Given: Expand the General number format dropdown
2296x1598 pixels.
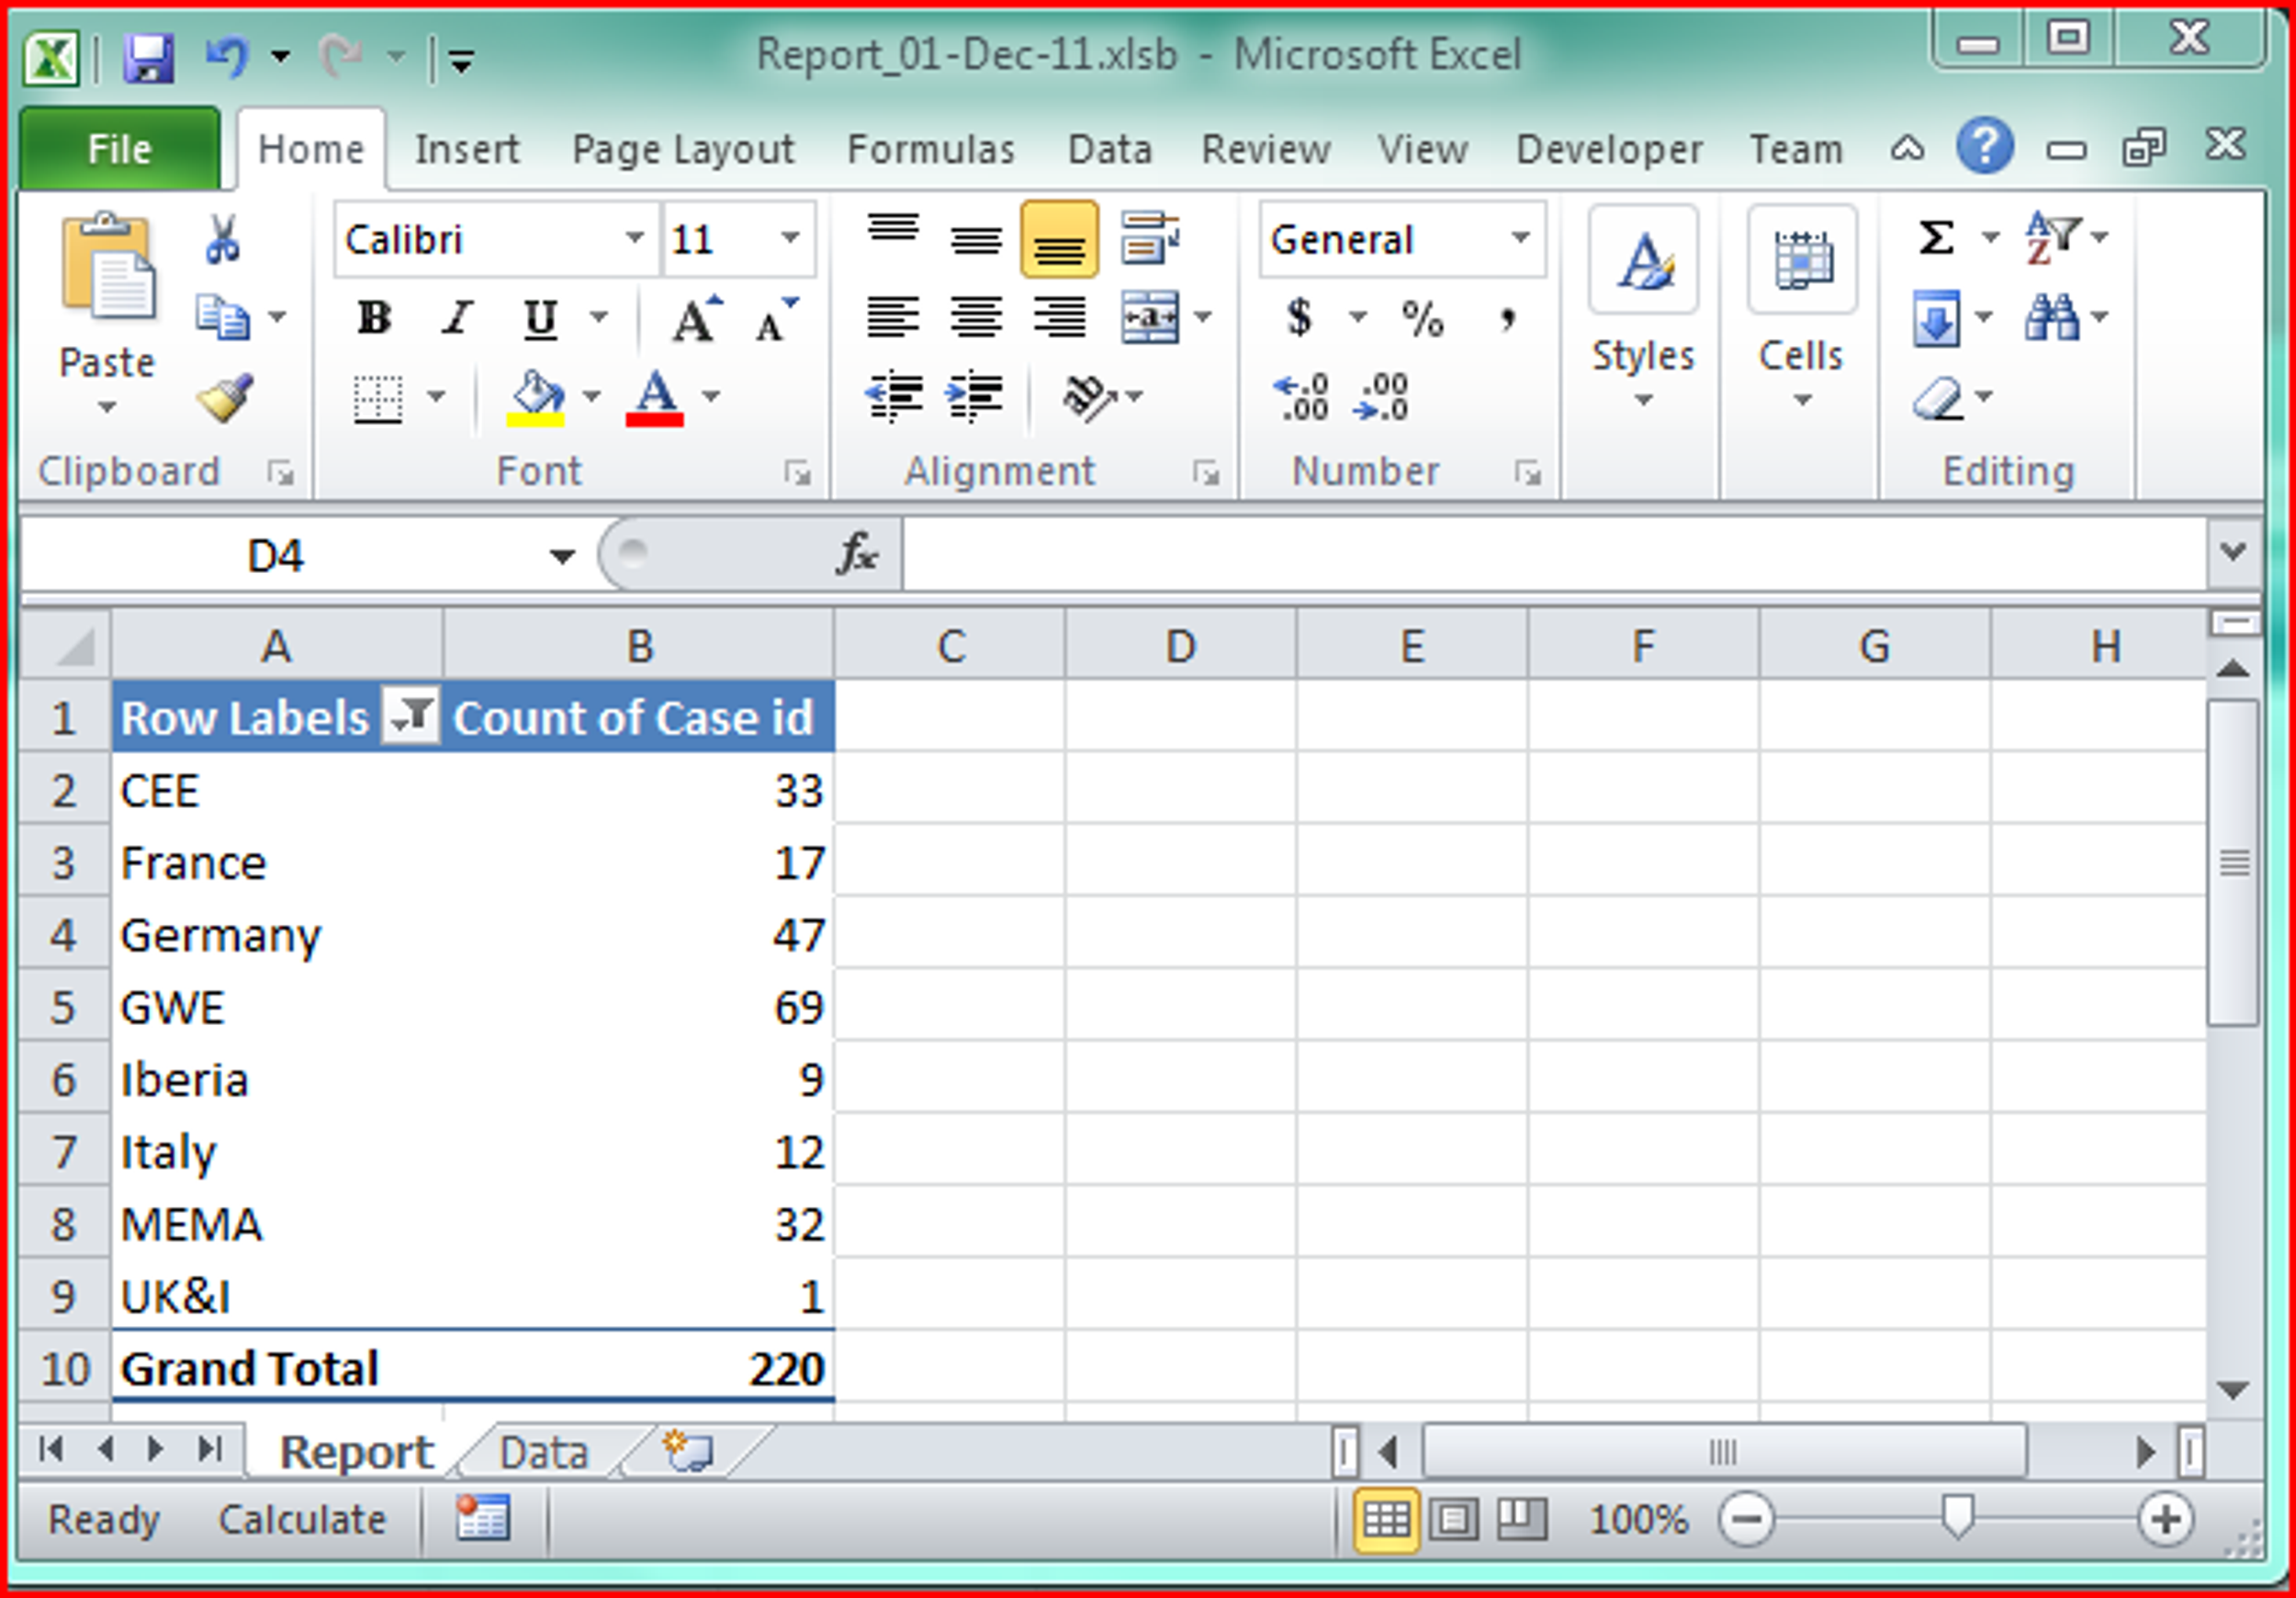Looking at the screenshot, I should pos(1520,238).
